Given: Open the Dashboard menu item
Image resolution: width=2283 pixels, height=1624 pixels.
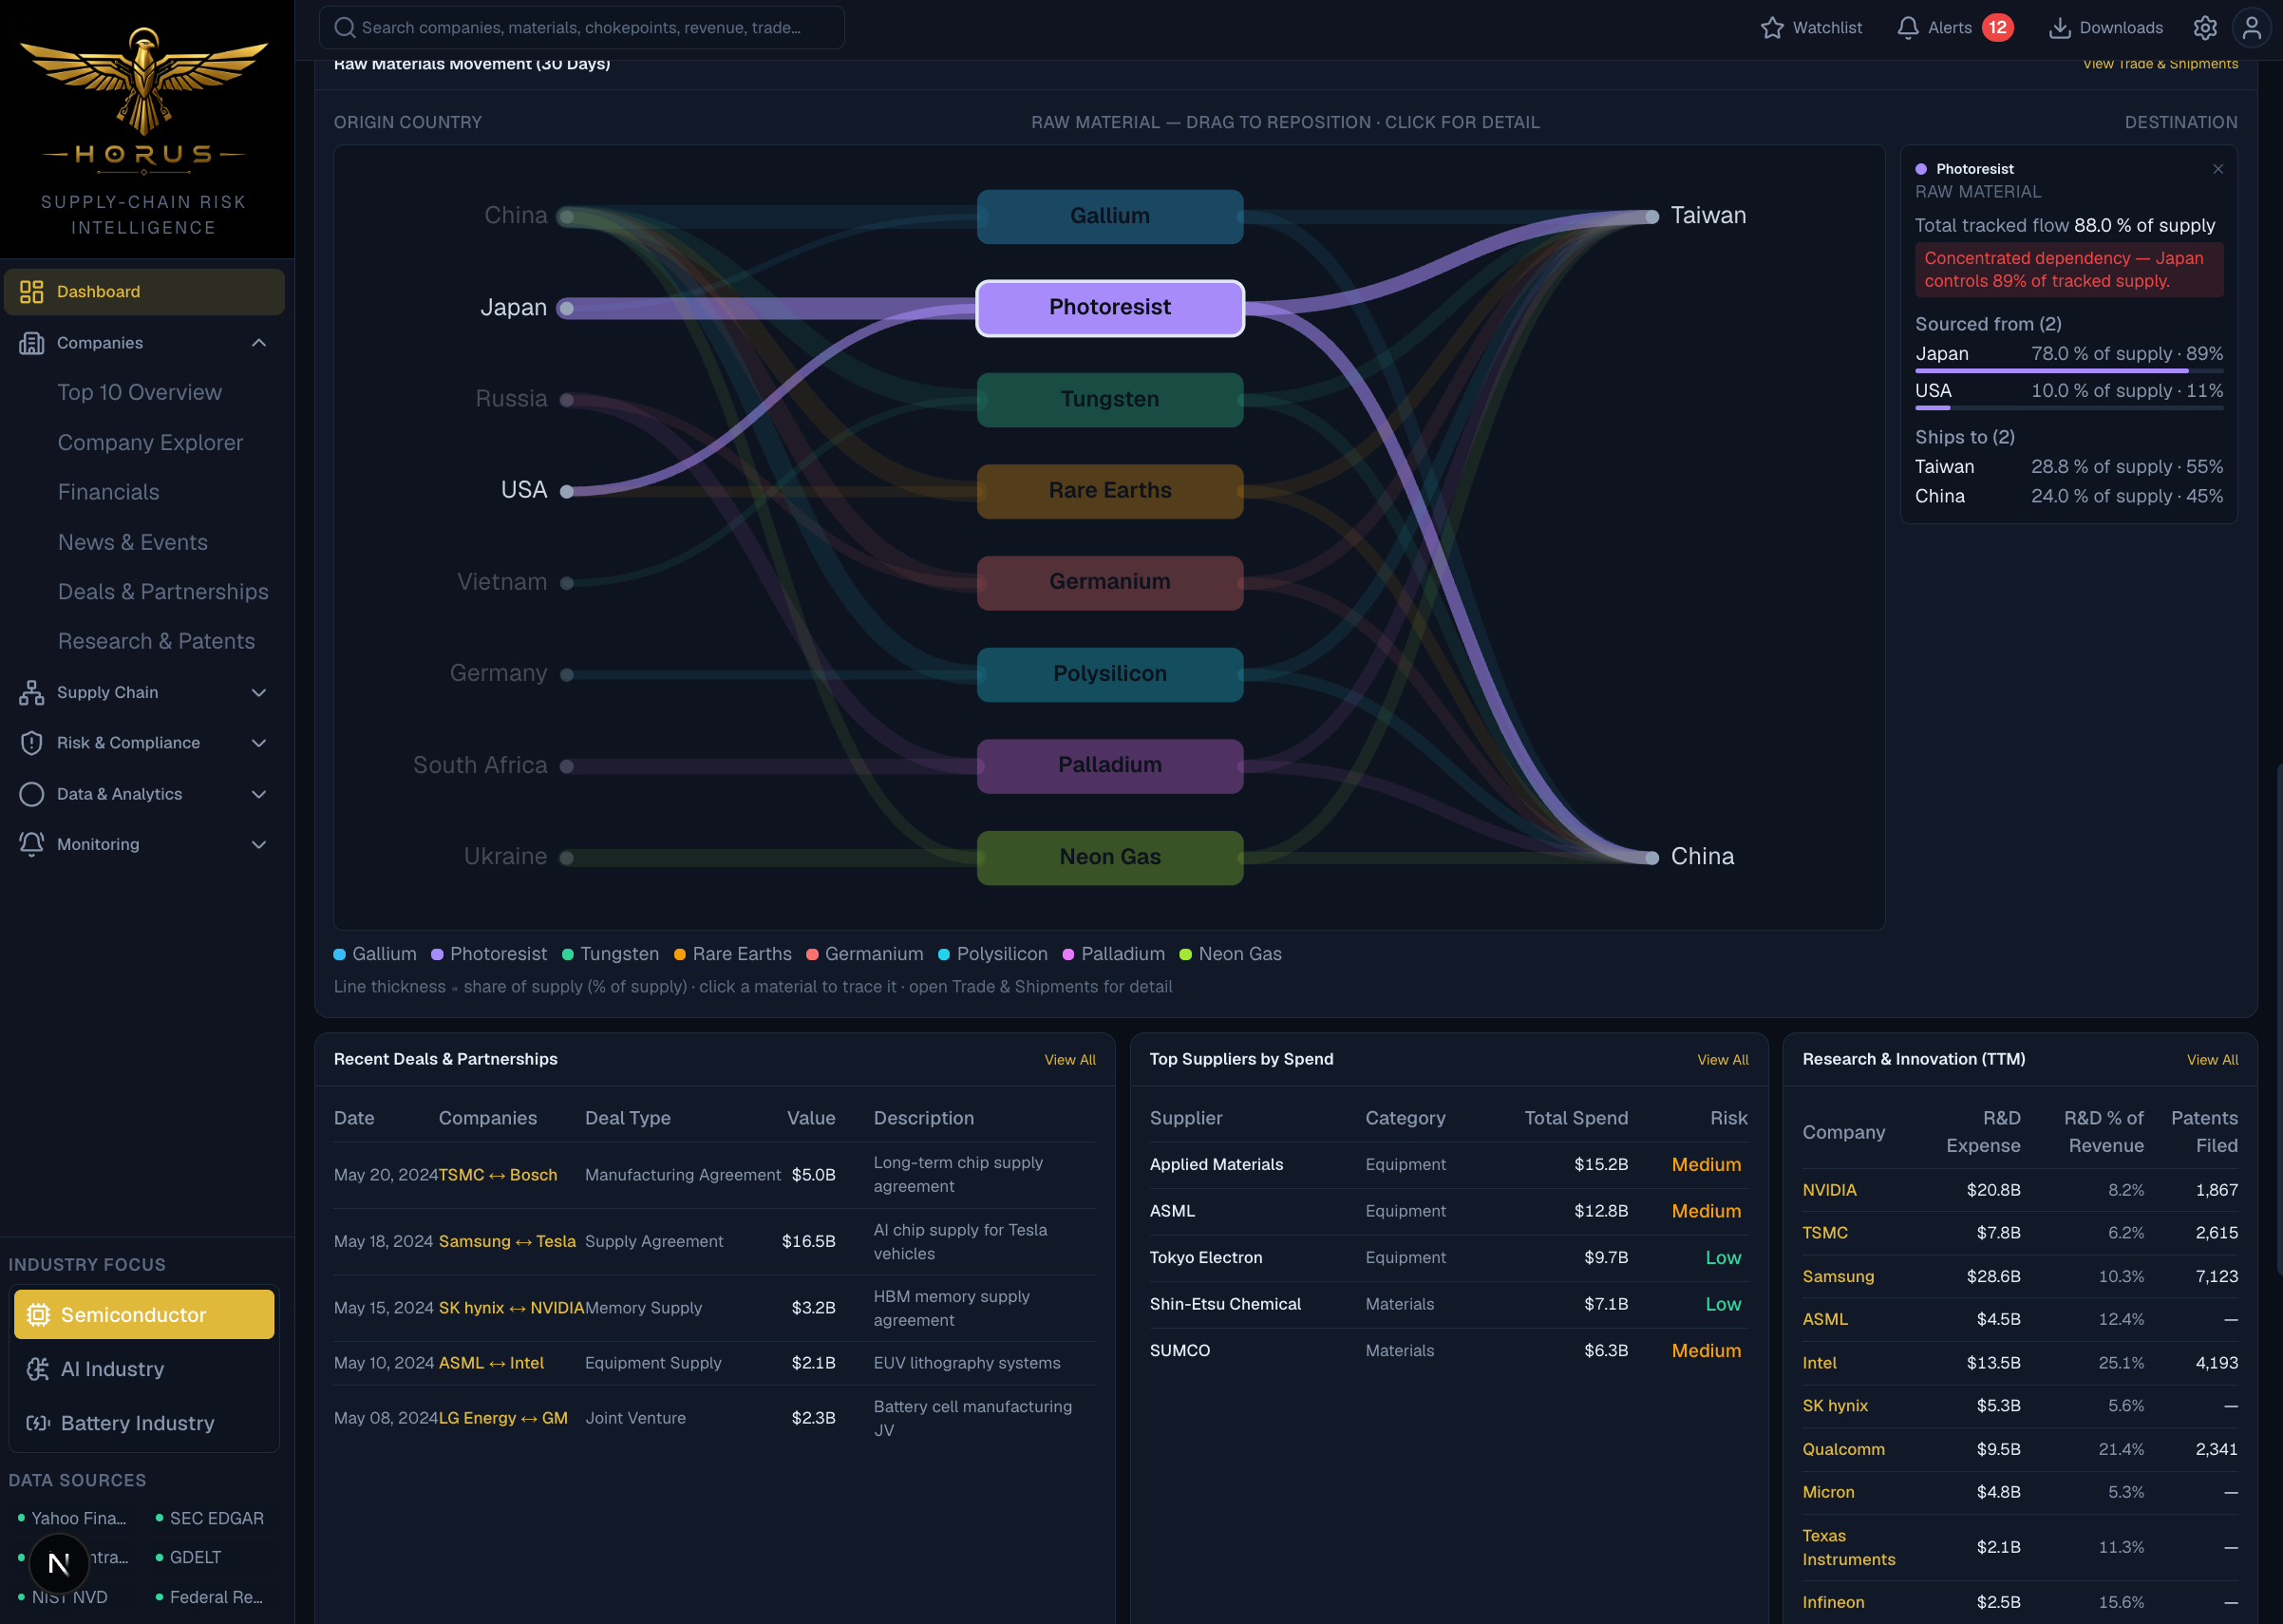Looking at the screenshot, I should click(x=144, y=292).
